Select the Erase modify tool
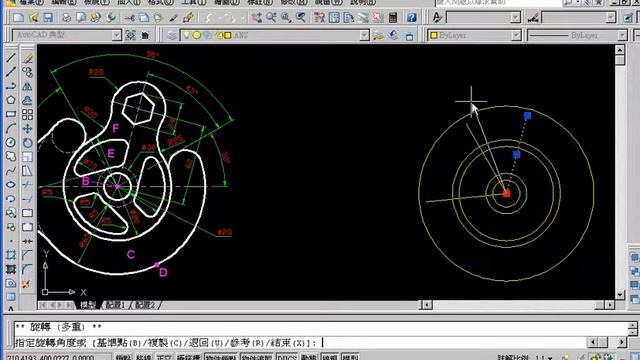The image size is (640, 360). 27,58
